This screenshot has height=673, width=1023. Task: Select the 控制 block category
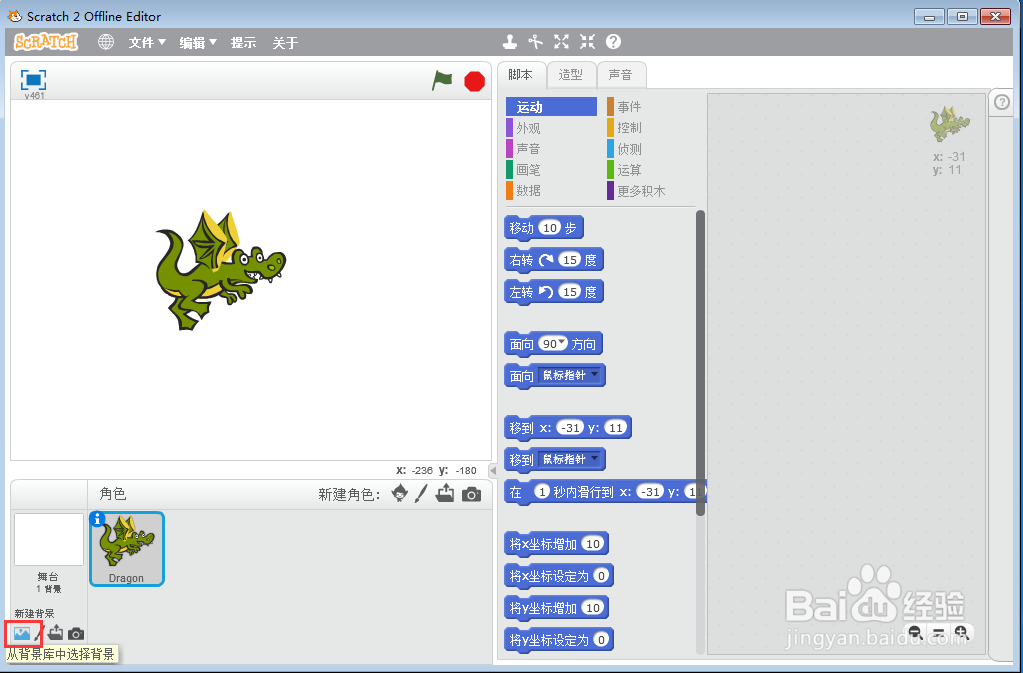click(651, 128)
